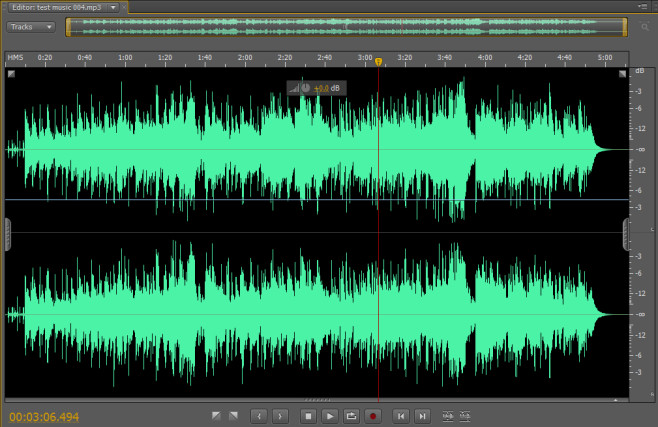The image size is (658, 427).
Task: Grab the overview navigator's left handle
Action: 68,27
